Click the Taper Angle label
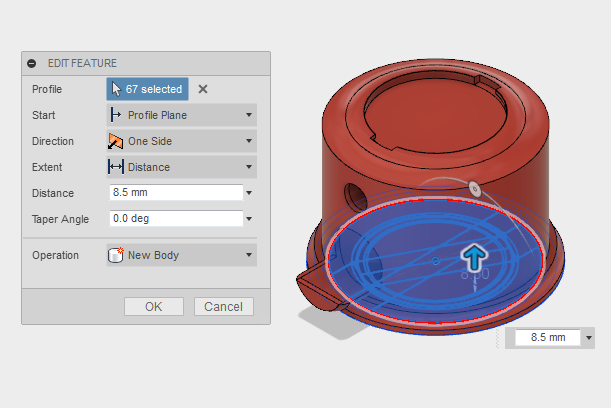The image size is (611, 408). pyautogui.click(x=60, y=219)
